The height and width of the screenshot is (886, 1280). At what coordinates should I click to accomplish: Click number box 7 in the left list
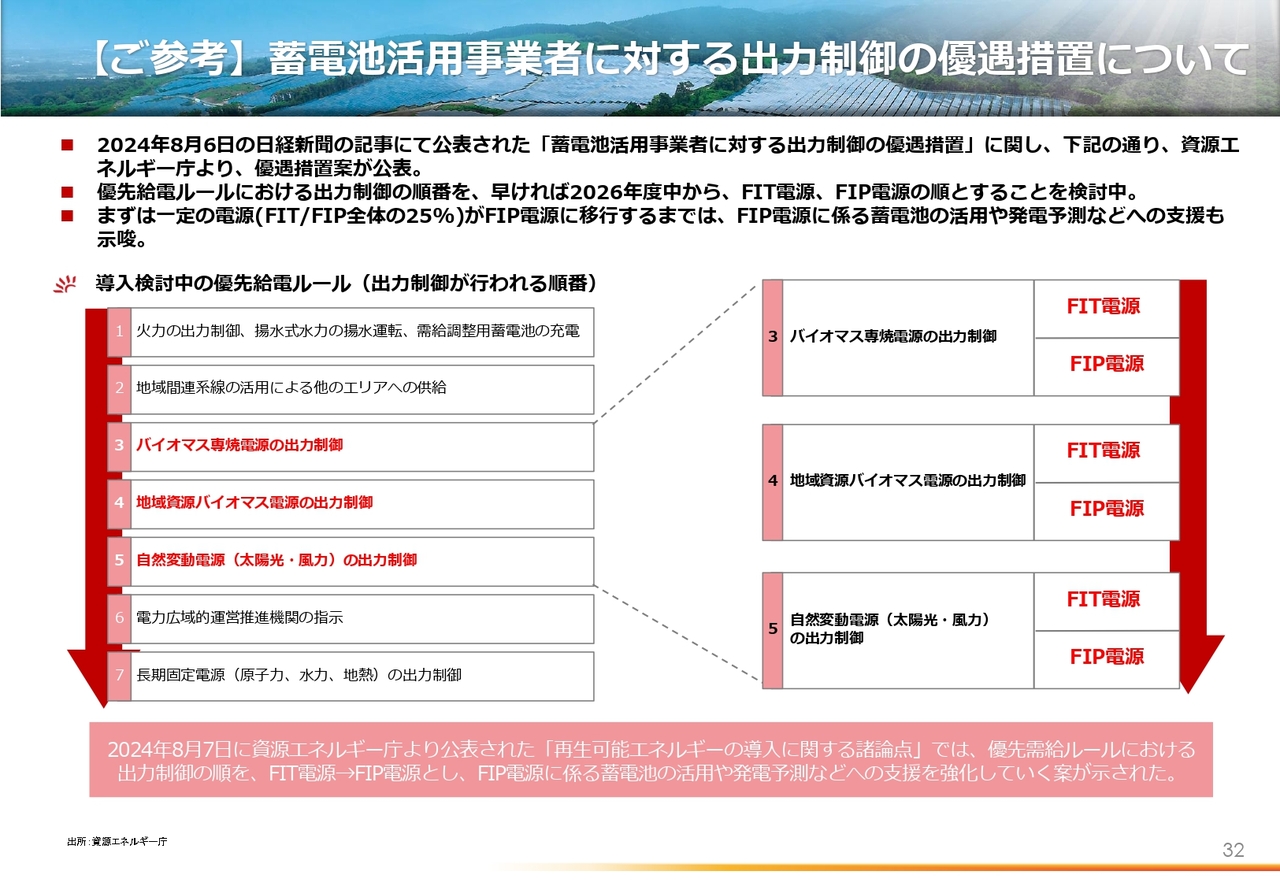[x=119, y=676]
